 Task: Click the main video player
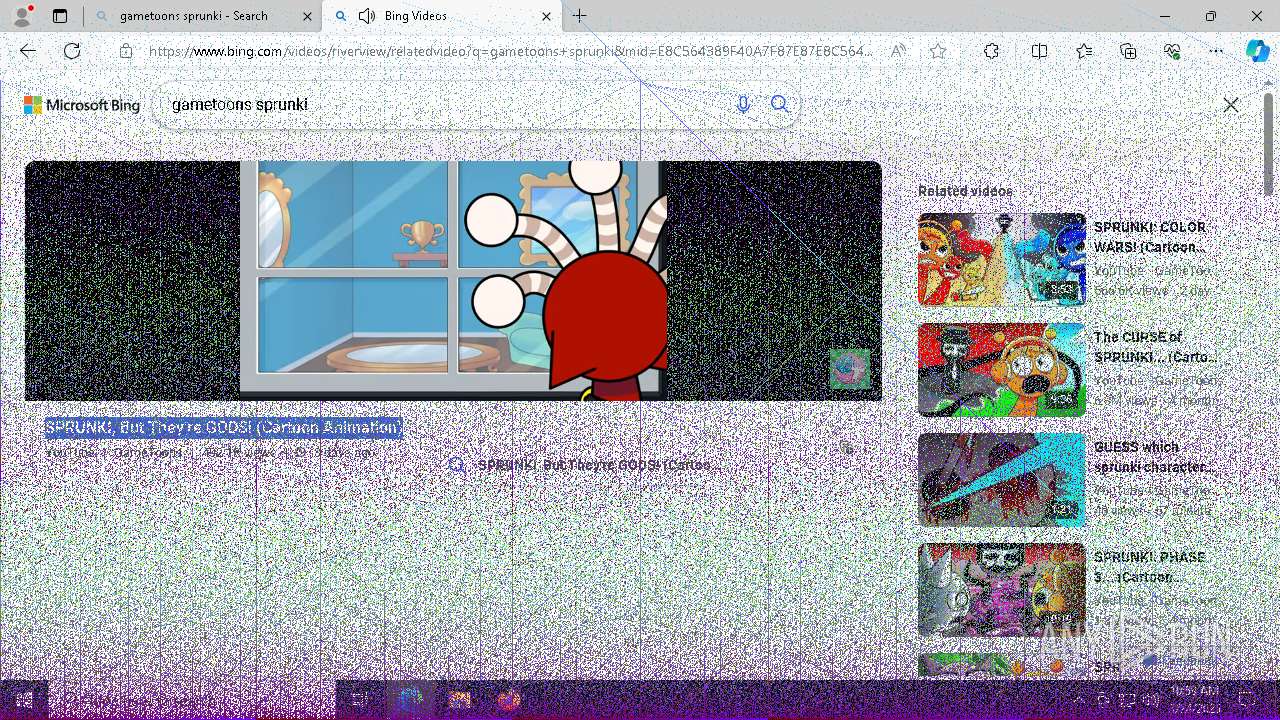coord(453,281)
